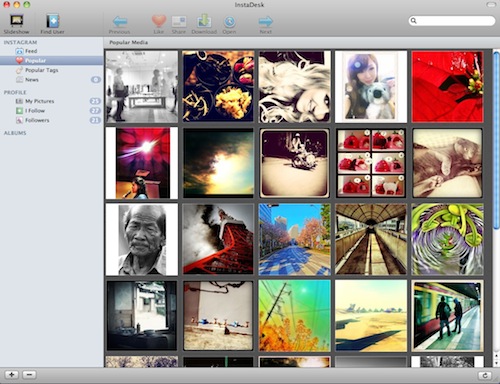Click the vertical scrollbar of the photo grid
Viewport: 500px width, 384px height.
(496, 140)
